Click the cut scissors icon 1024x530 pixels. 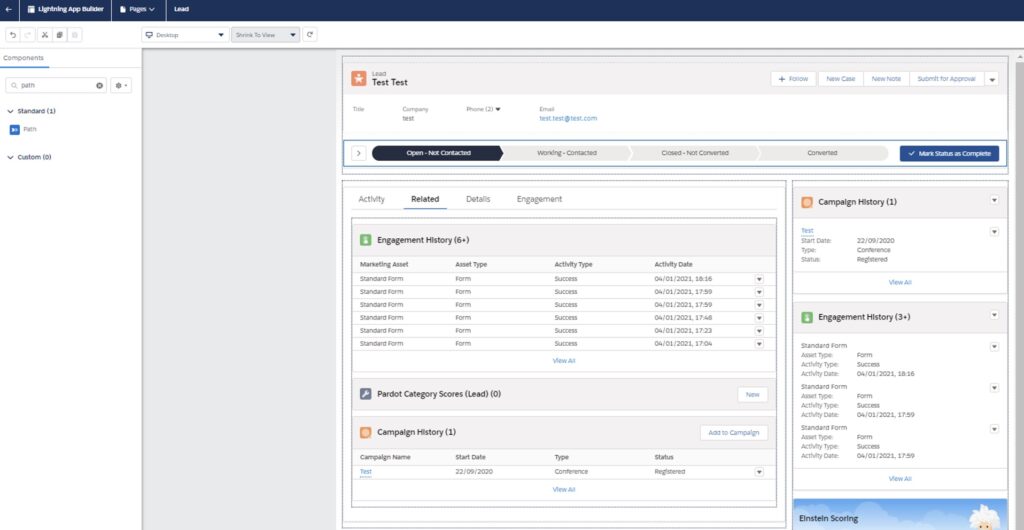[x=44, y=35]
